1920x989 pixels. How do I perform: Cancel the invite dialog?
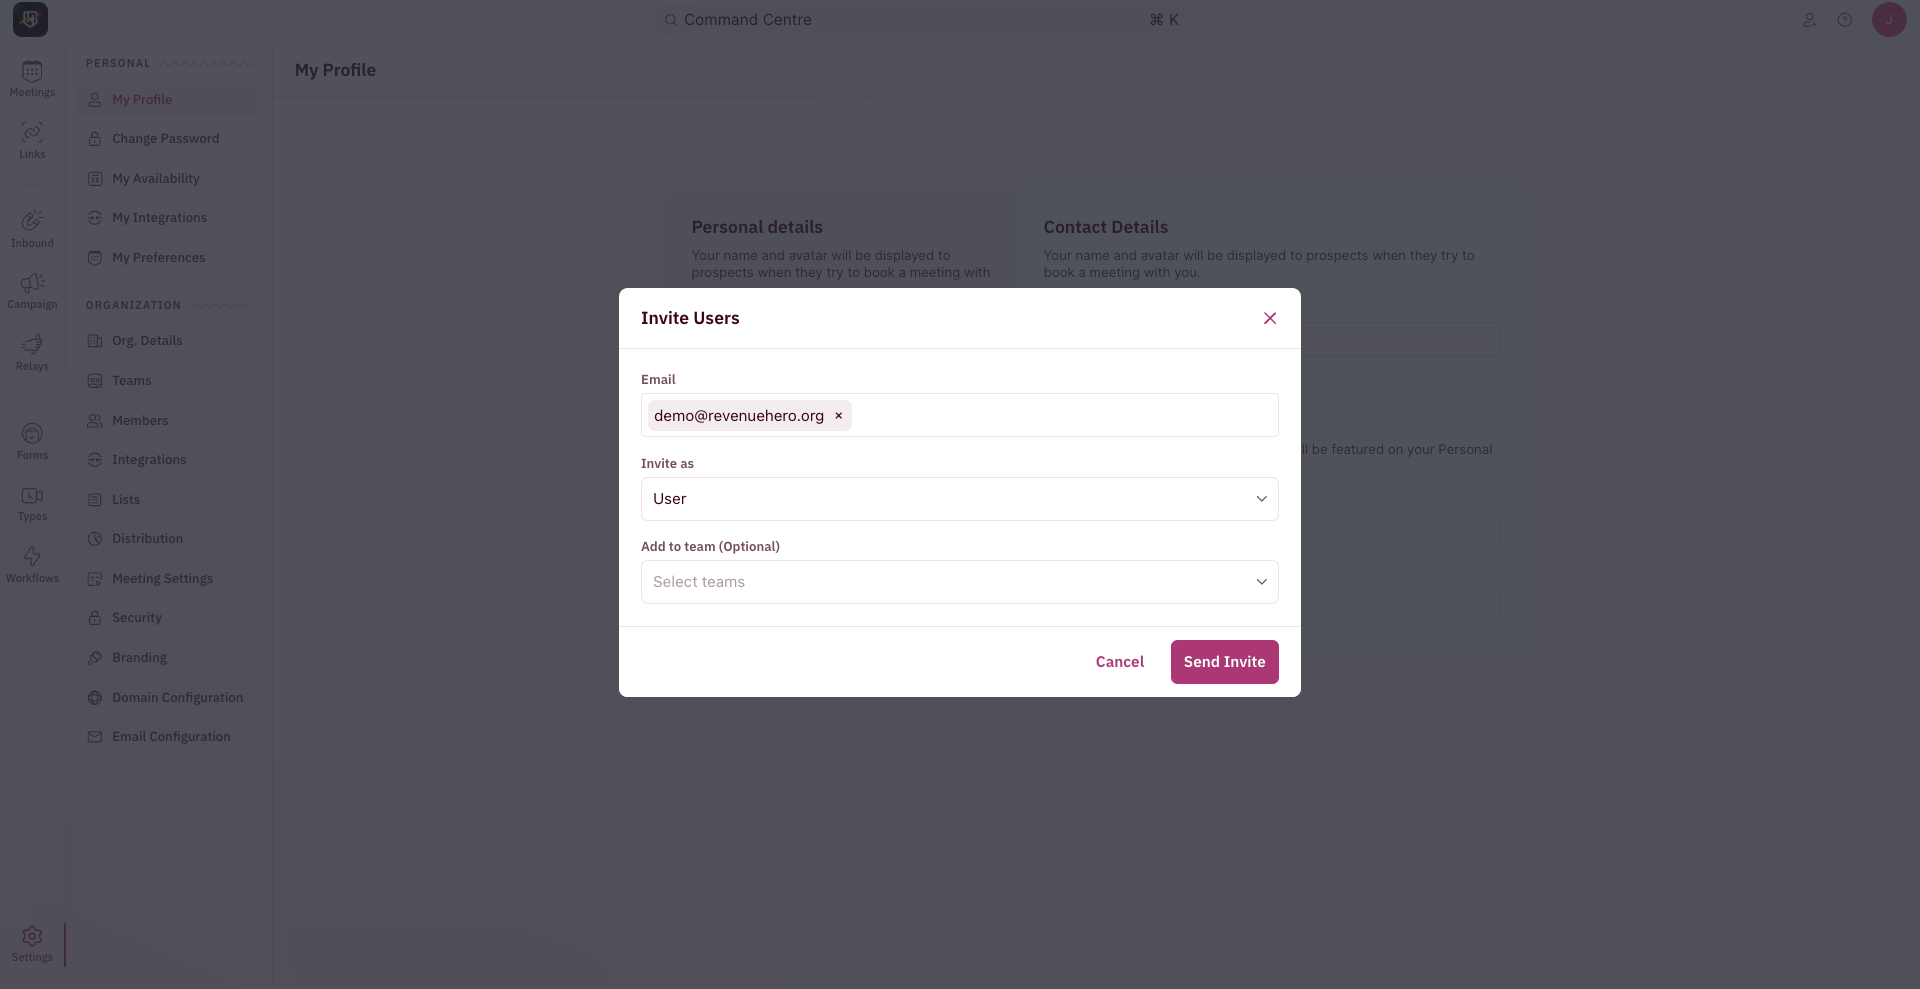point(1120,662)
